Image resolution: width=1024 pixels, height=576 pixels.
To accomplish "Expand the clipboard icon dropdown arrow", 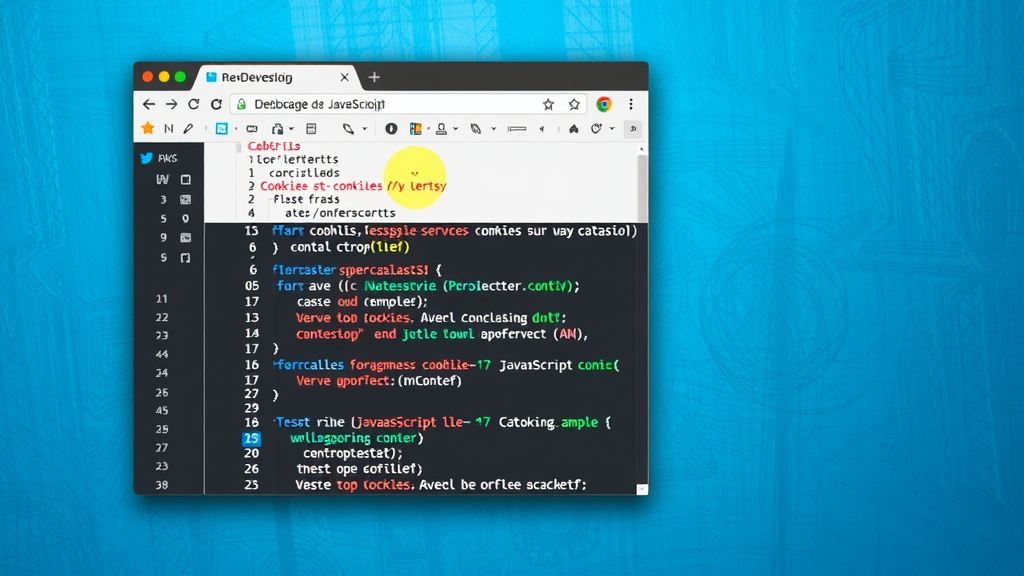I will click(x=289, y=128).
